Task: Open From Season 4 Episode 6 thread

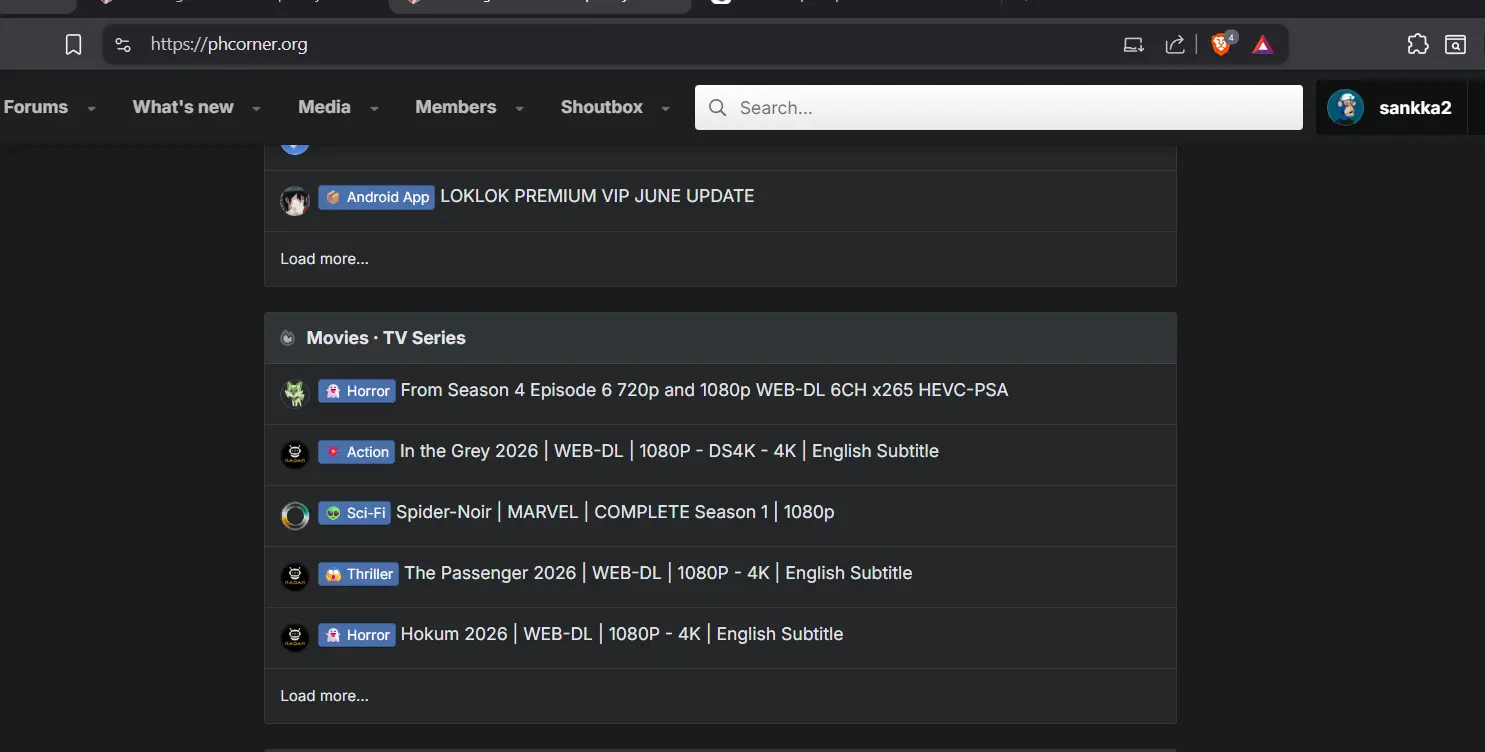Action: (x=704, y=390)
